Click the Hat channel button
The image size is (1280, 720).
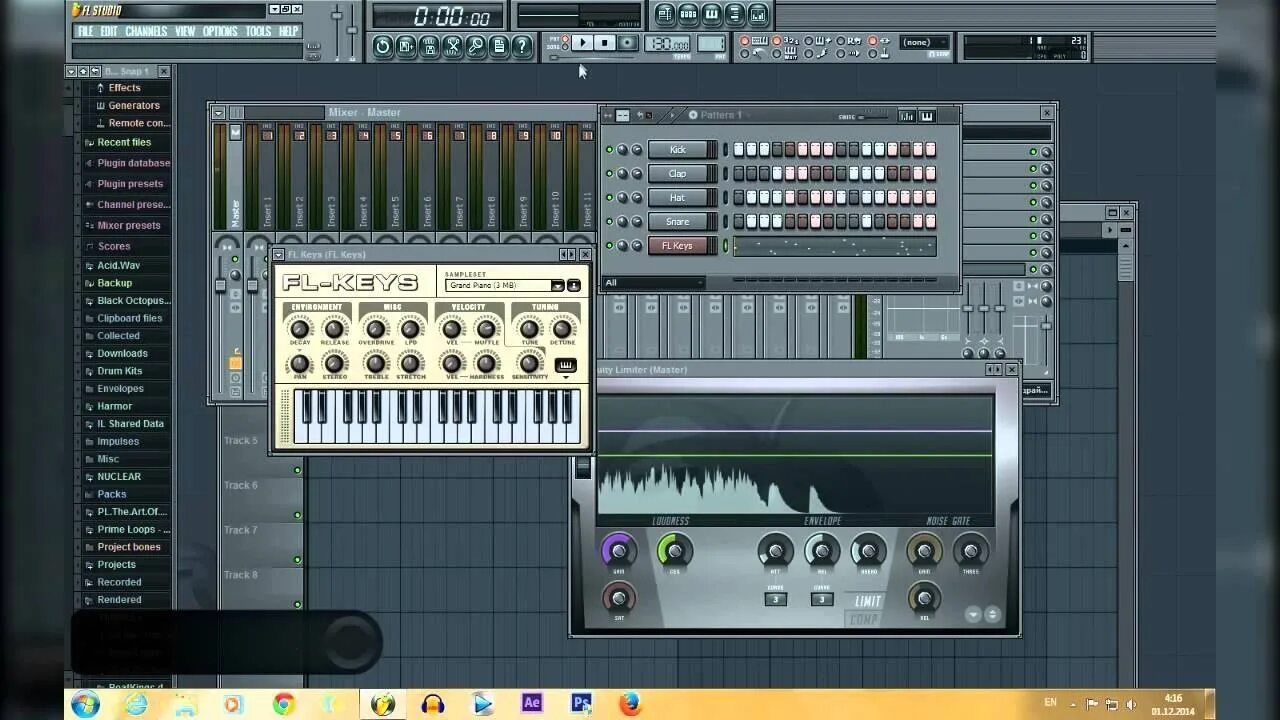(678, 198)
